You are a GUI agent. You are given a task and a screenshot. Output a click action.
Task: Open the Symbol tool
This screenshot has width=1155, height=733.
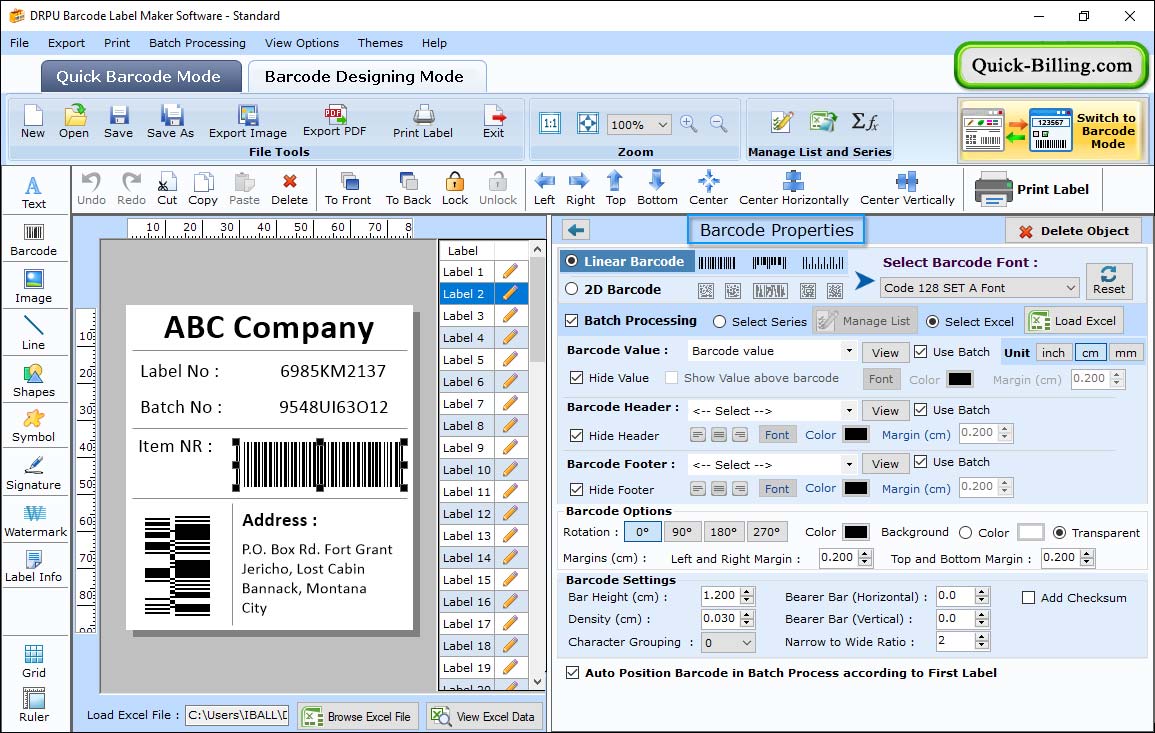tap(34, 426)
